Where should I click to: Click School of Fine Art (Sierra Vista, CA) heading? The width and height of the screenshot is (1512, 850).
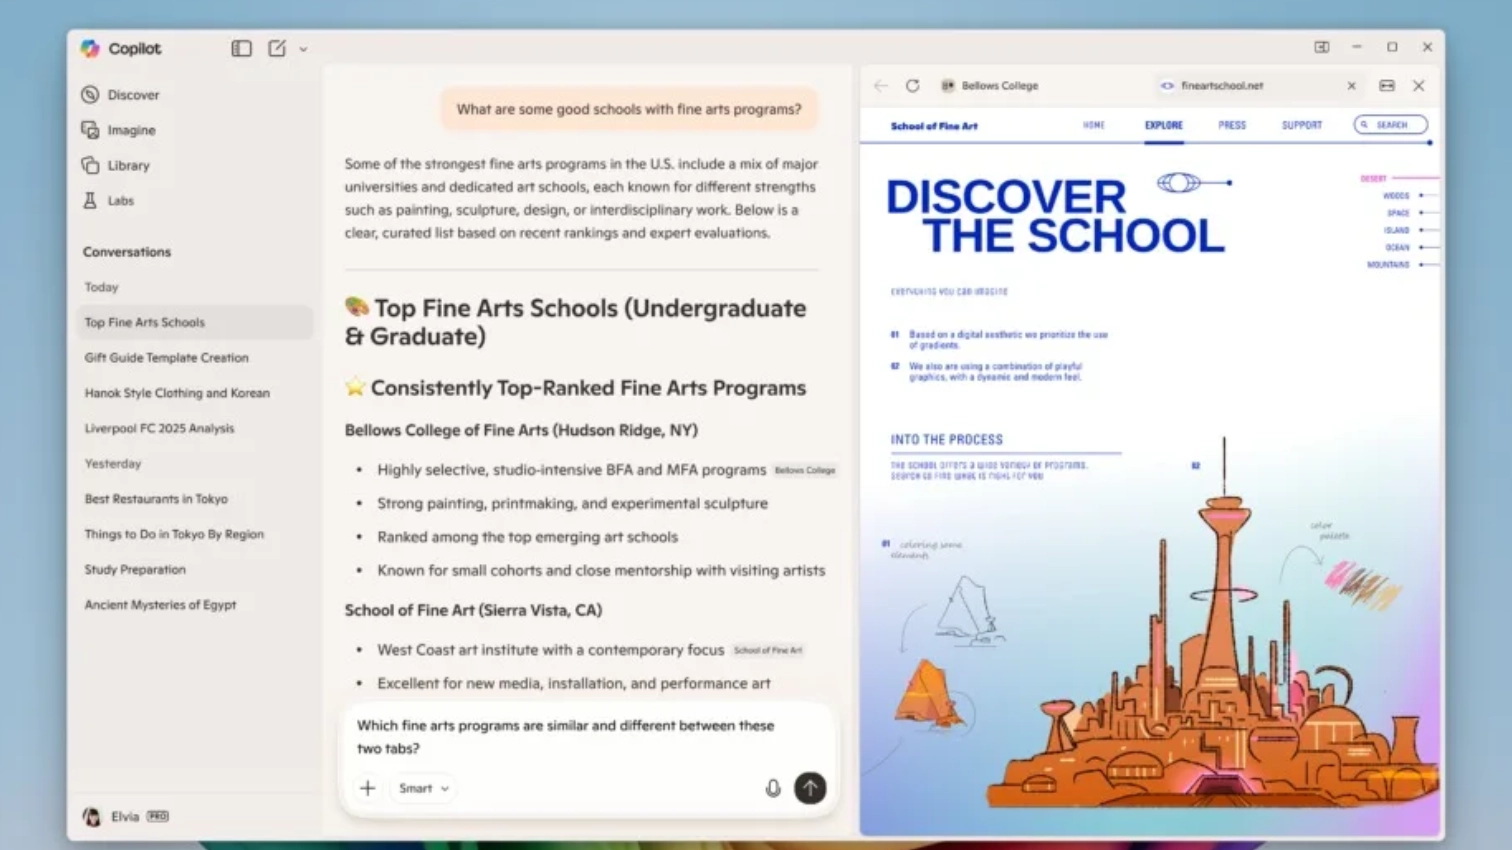click(473, 610)
